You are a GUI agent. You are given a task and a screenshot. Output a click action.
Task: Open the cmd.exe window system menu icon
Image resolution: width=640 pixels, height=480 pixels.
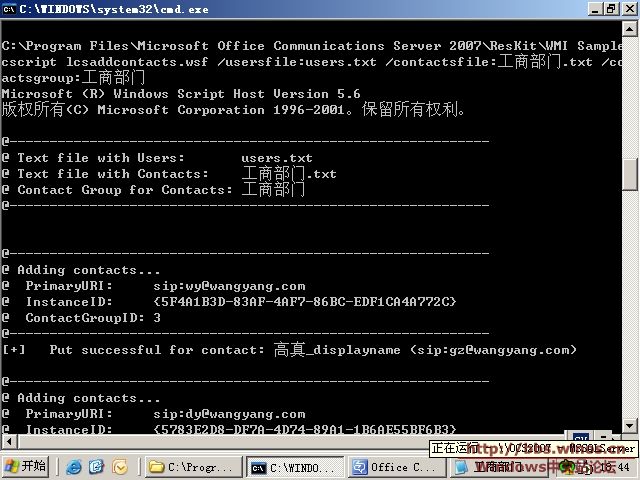tap(9, 8)
